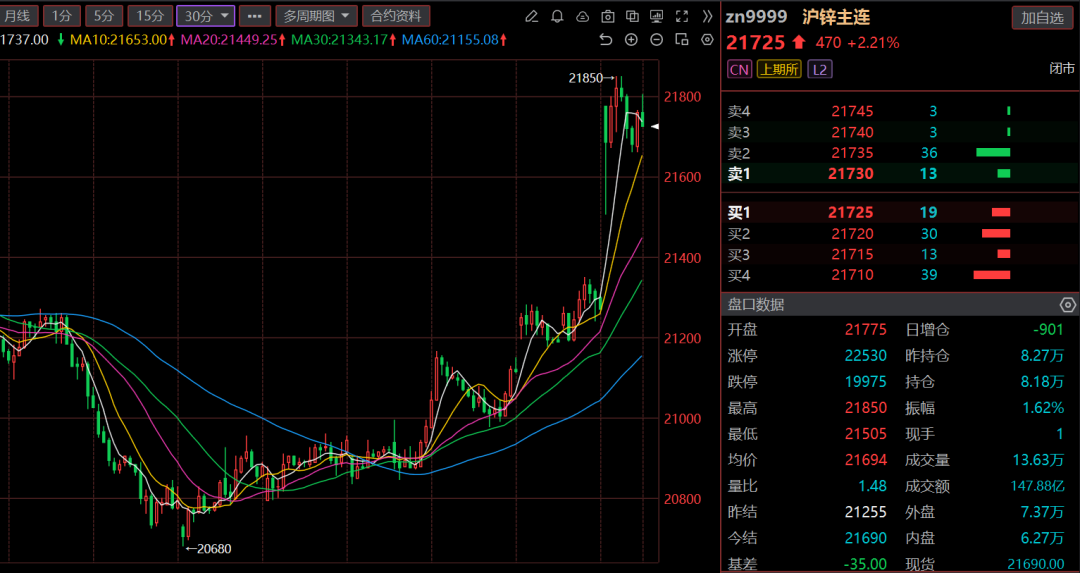
Task: Open price alert bell icon
Action: (557, 16)
